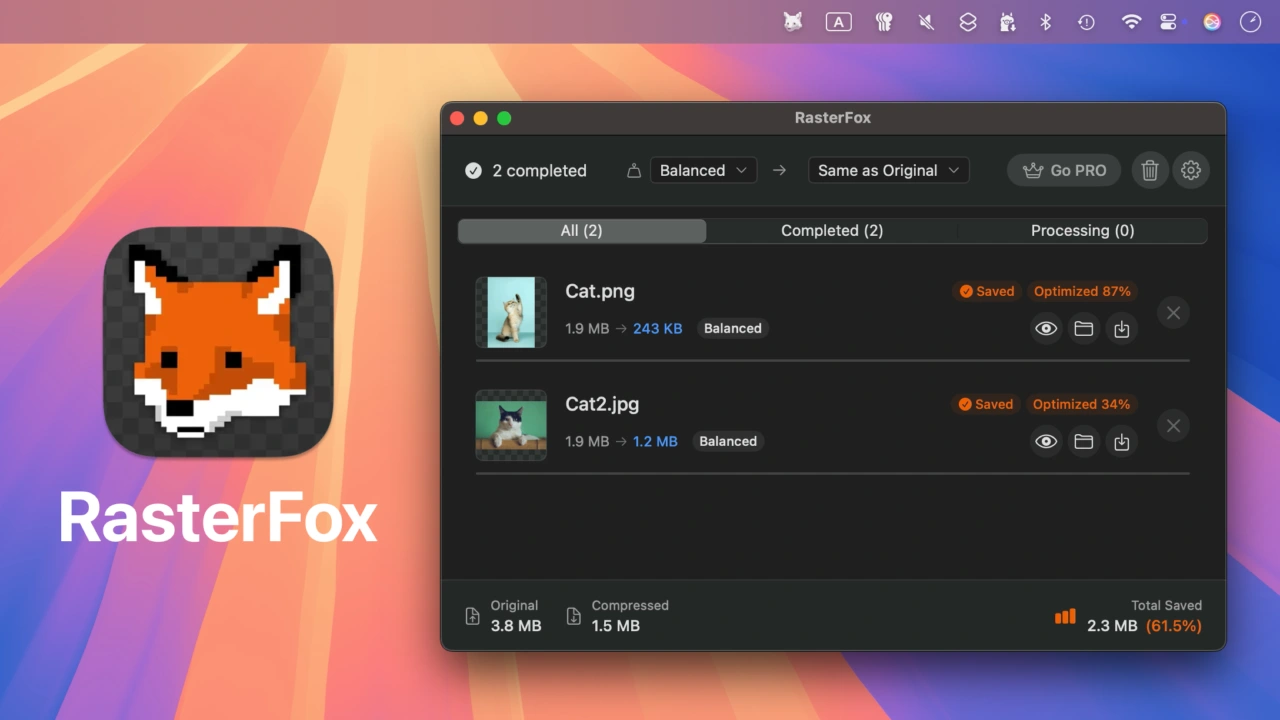
Task: Click the Cat.png thumbnail image
Action: [x=511, y=313]
